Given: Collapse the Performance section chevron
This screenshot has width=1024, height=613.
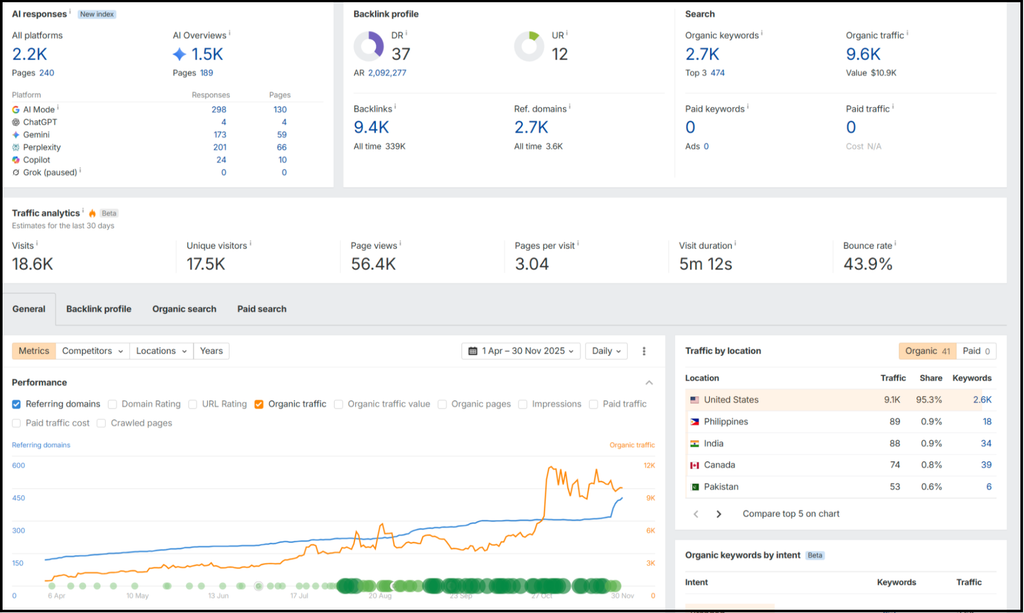Looking at the screenshot, I should coord(649,383).
